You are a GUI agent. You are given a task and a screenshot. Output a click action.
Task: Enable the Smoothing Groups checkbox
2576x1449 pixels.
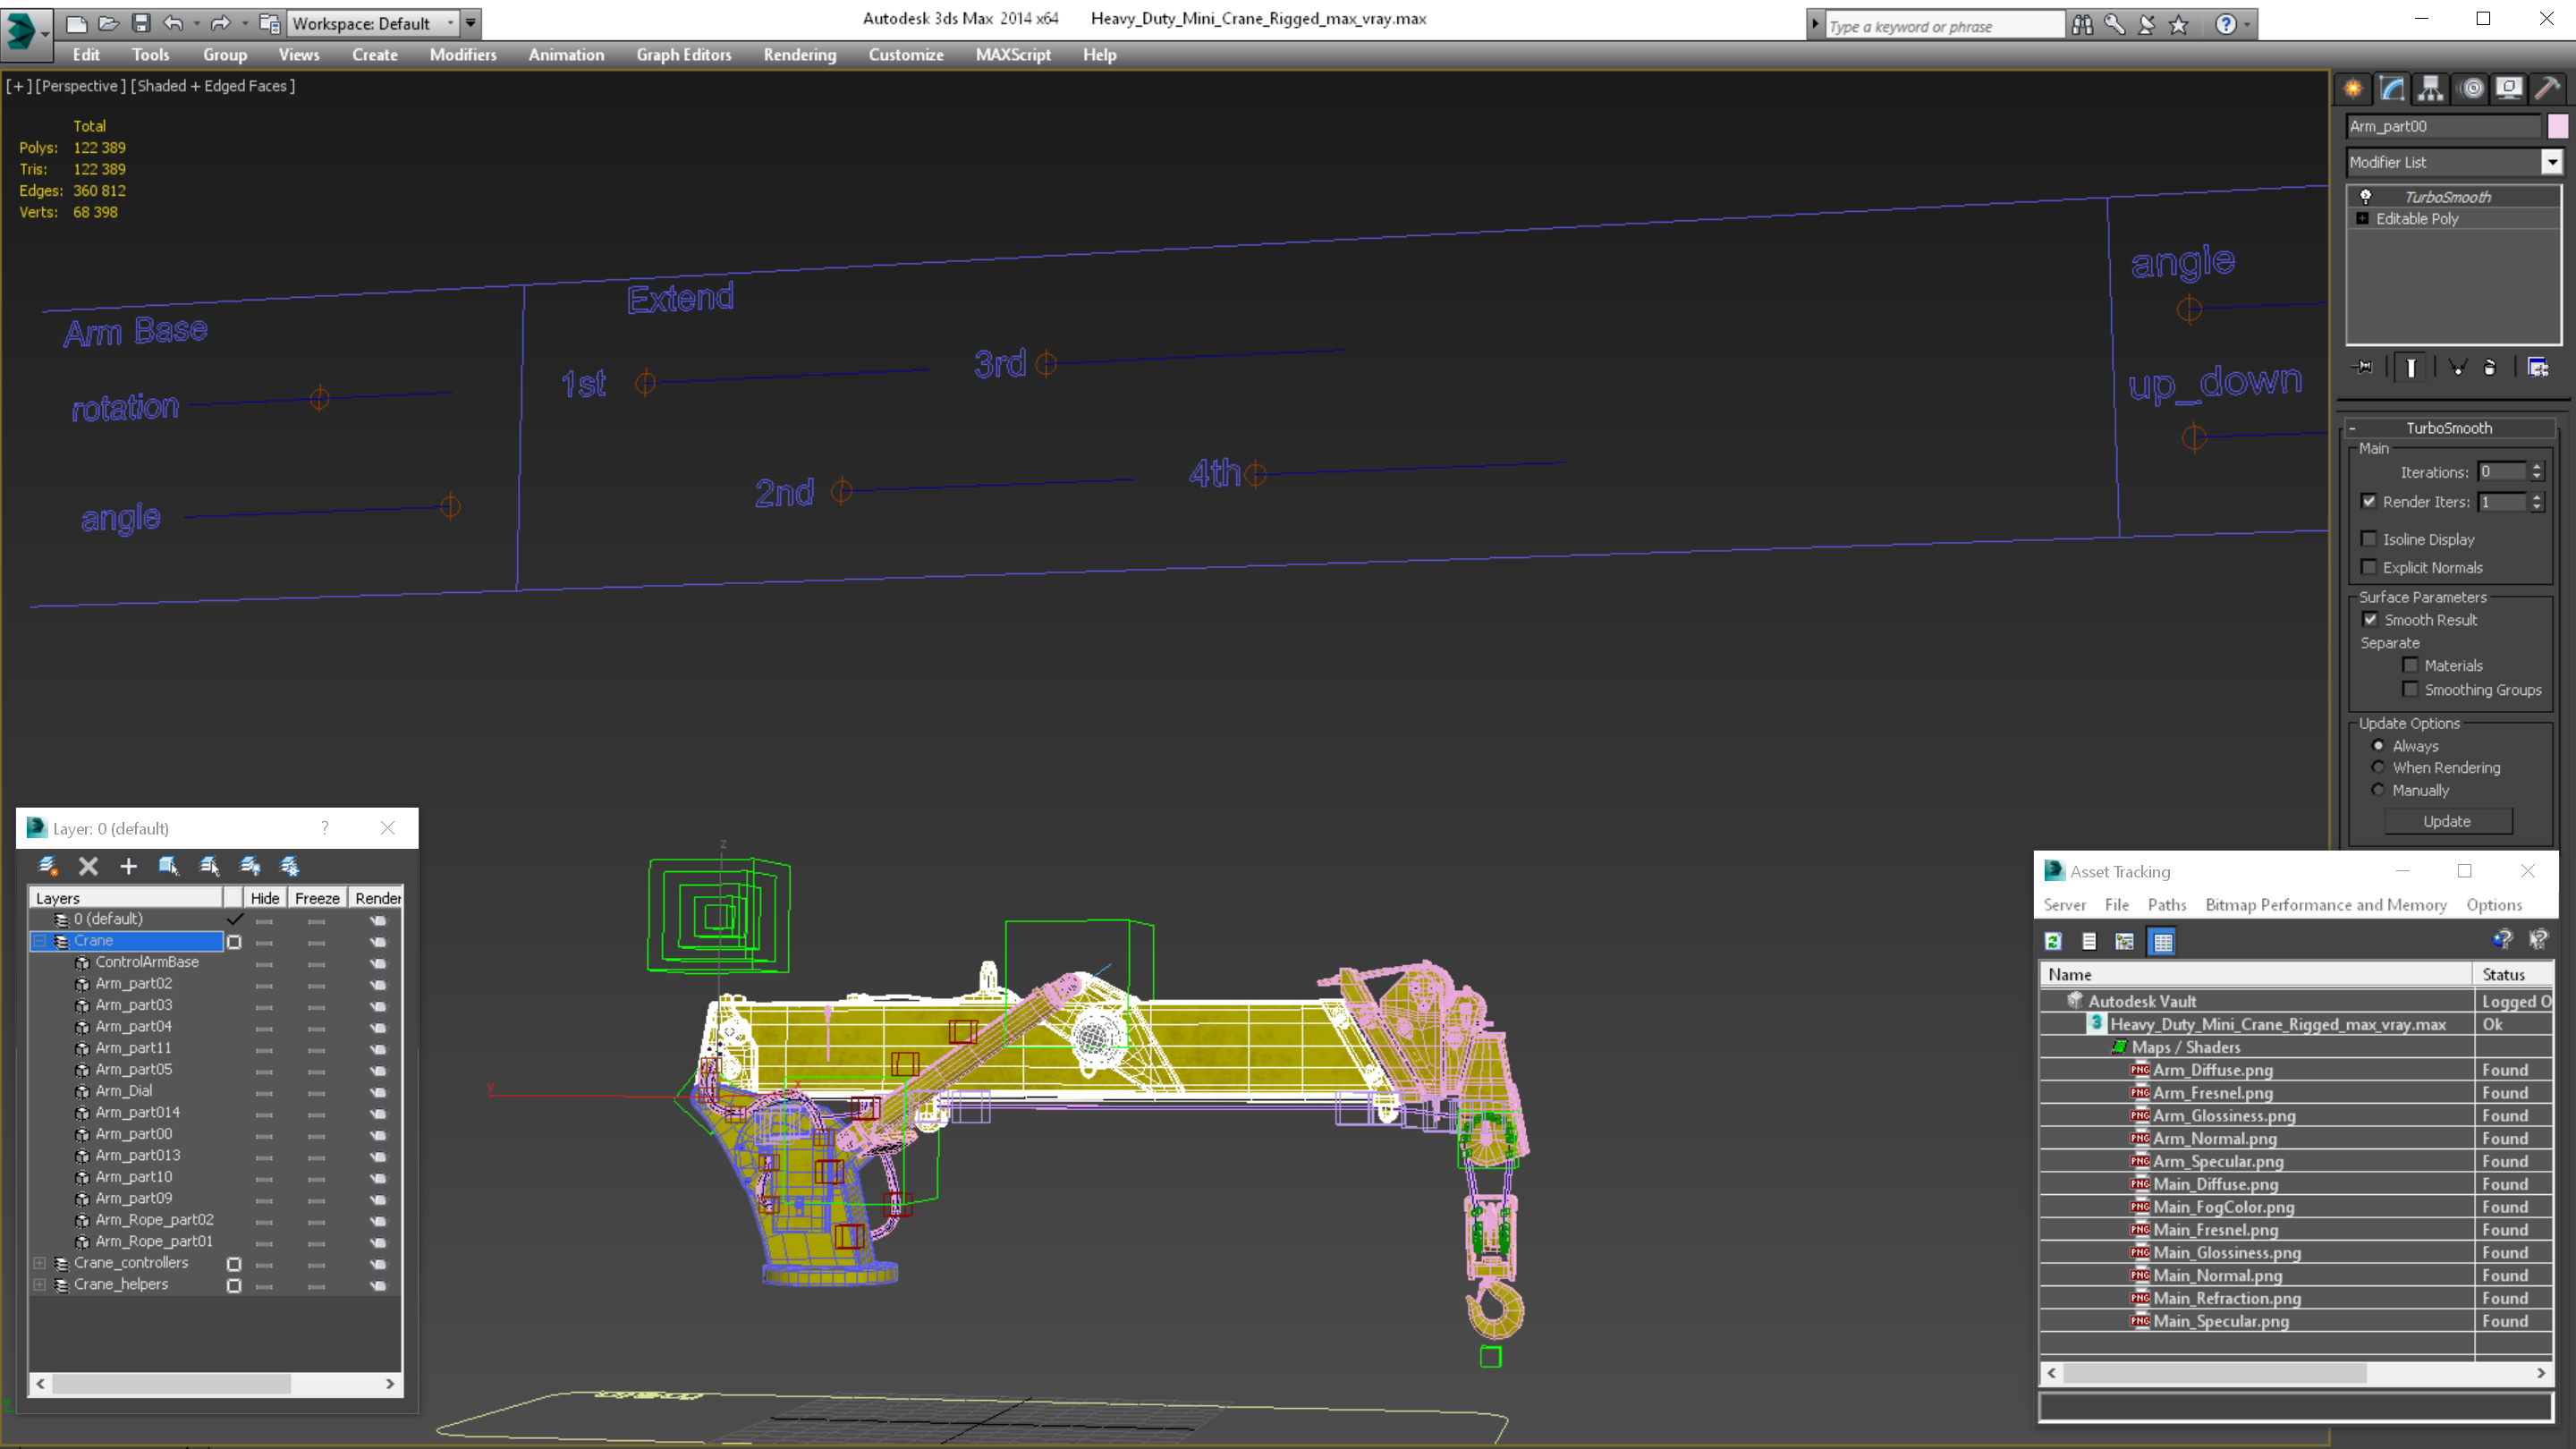(2411, 689)
